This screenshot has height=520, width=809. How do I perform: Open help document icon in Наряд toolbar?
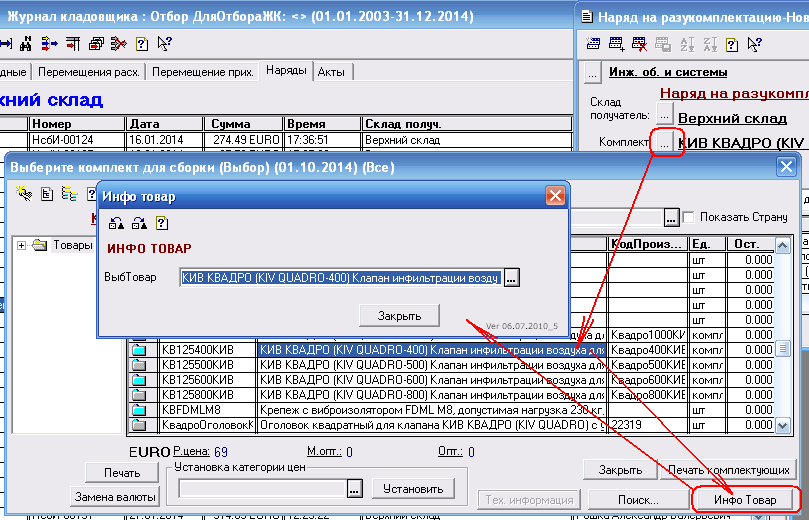point(732,44)
